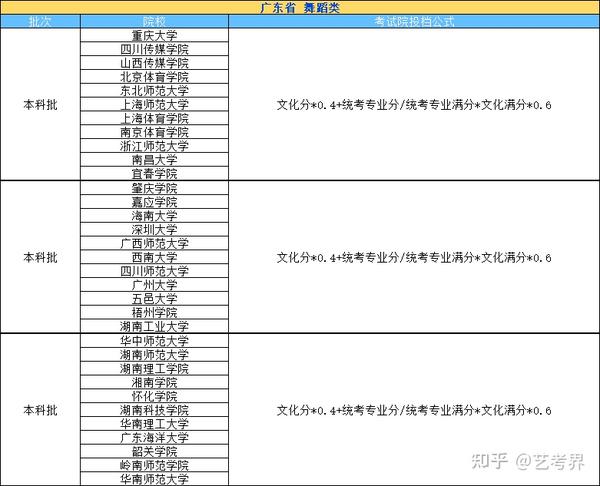Click on 山西传媒学院

pos(154,63)
